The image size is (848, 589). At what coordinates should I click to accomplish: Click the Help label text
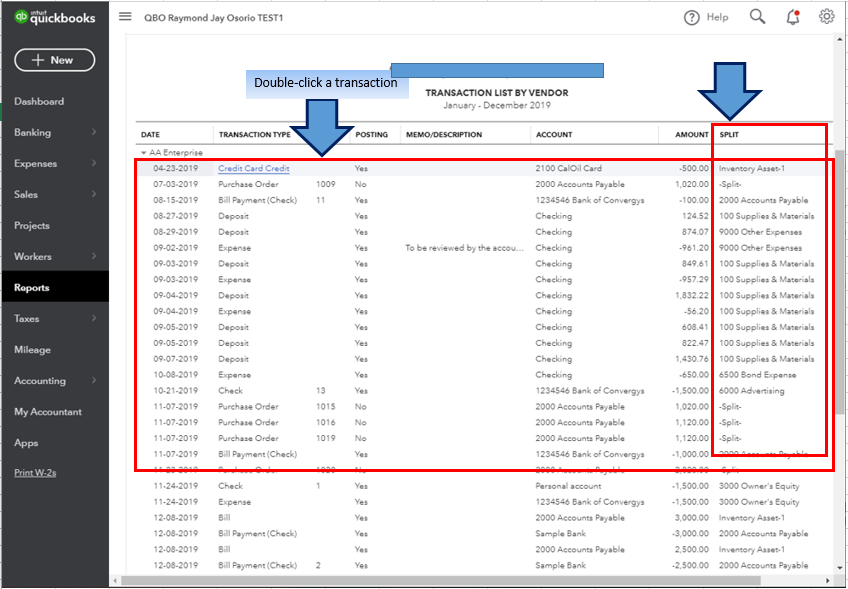tap(717, 17)
